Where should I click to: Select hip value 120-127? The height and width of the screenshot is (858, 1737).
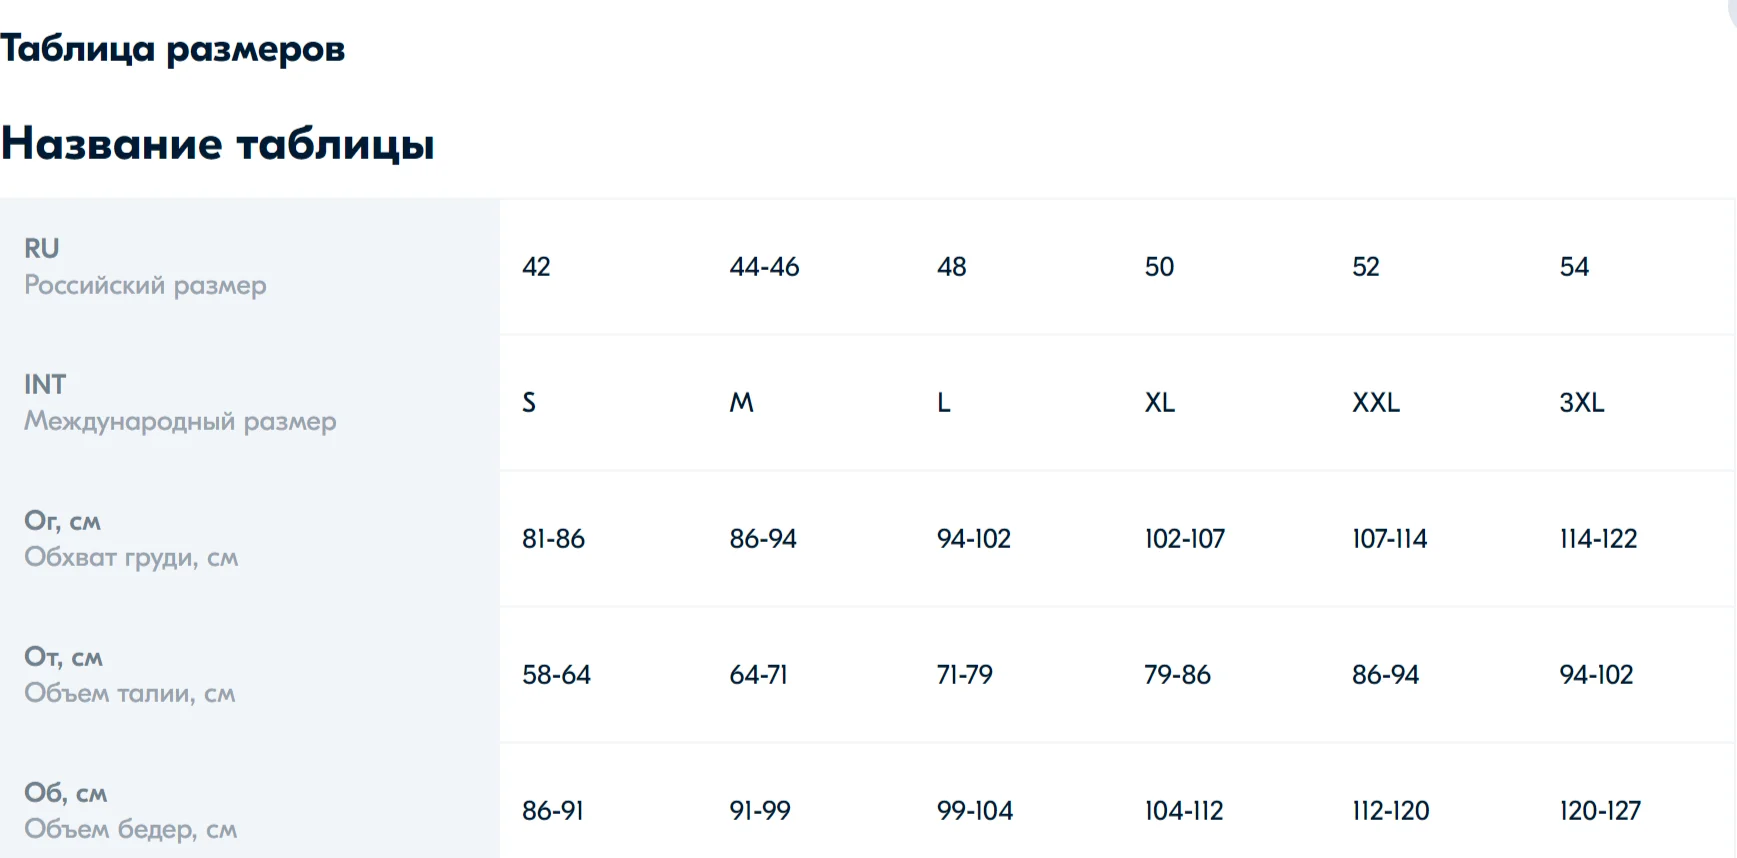[x=1600, y=811]
